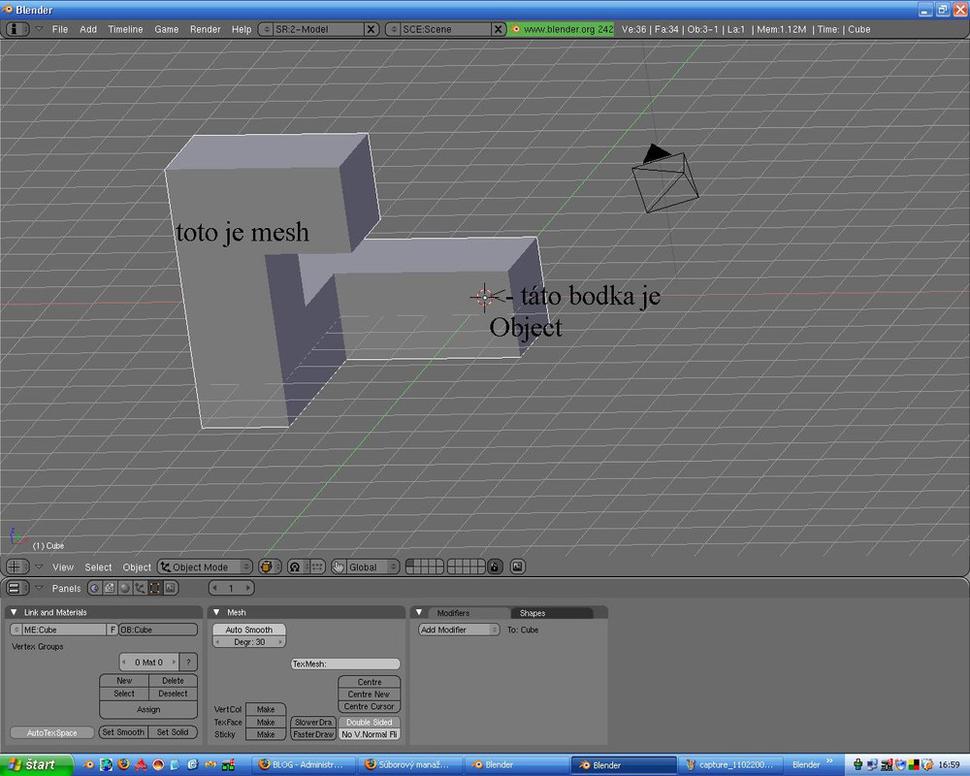Image resolution: width=970 pixels, height=776 pixels.
Task: Open the Add Modifier dropdown
Action: click(459, 630)
